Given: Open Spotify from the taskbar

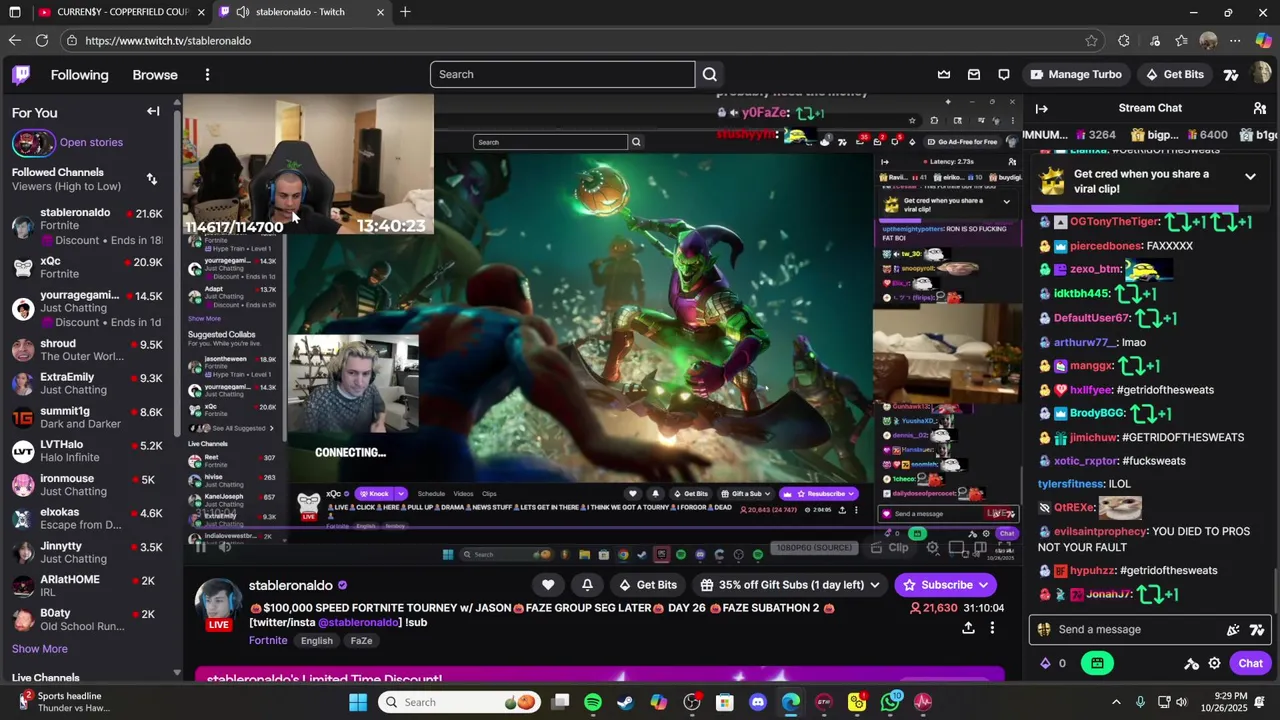Looking at the screenshot, I should pyautogui.click(x=592, y=702).
